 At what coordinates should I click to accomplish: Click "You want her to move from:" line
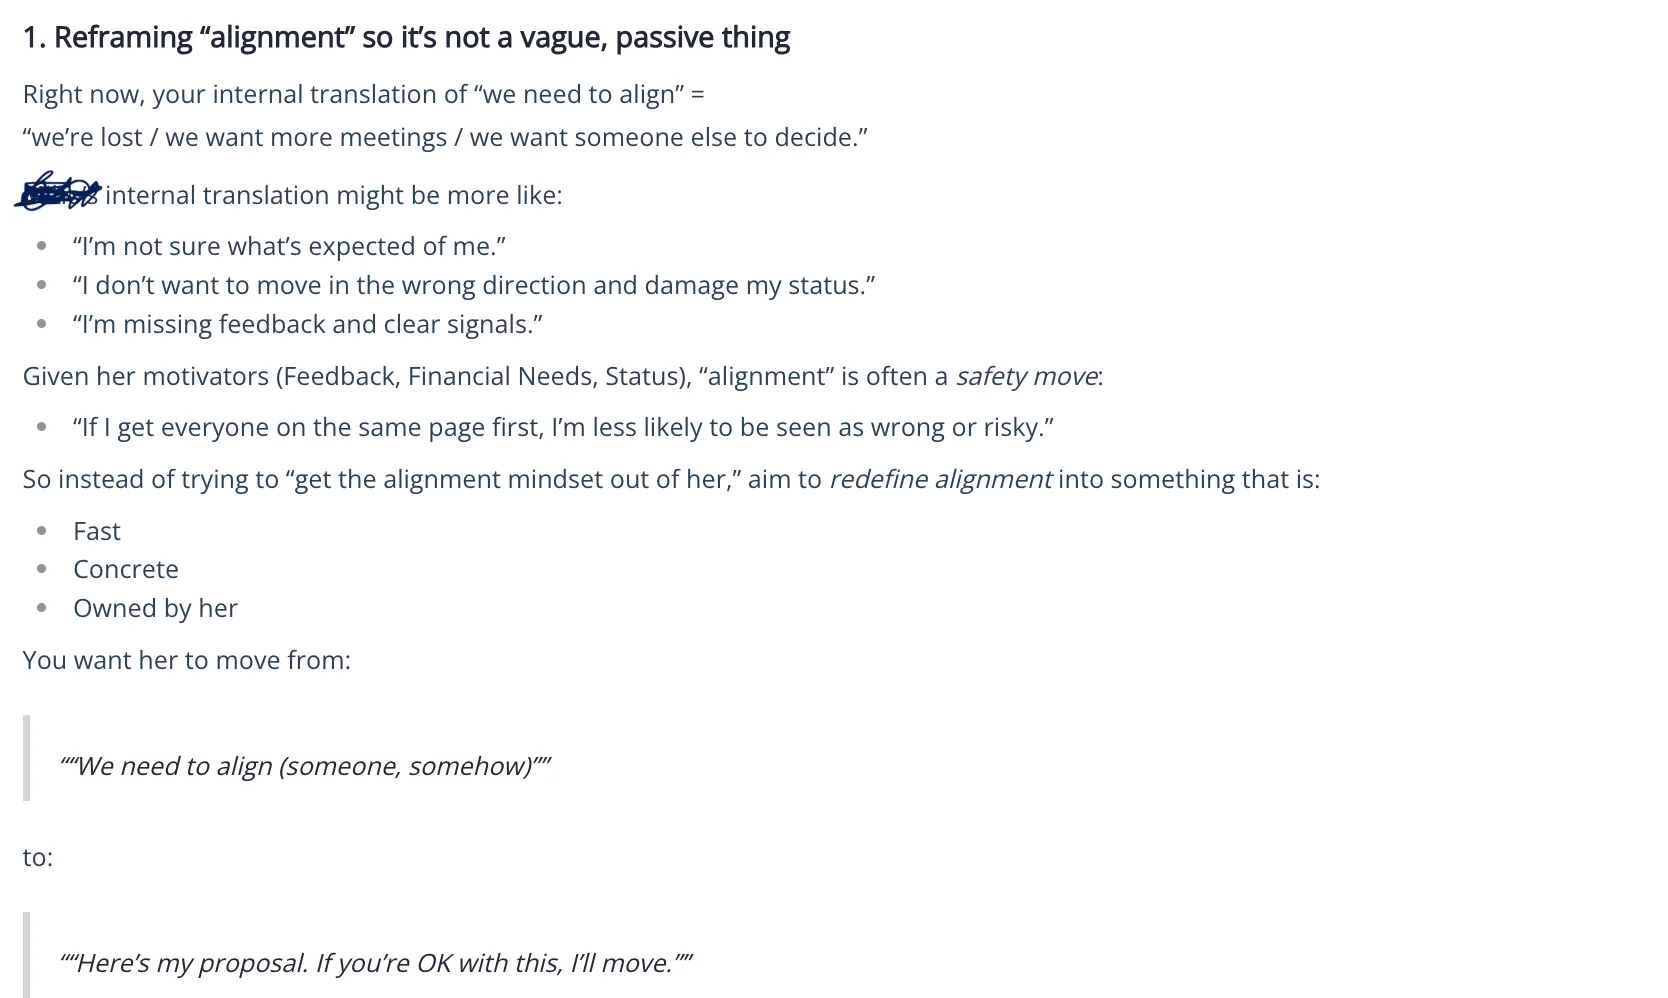[187, 660]
